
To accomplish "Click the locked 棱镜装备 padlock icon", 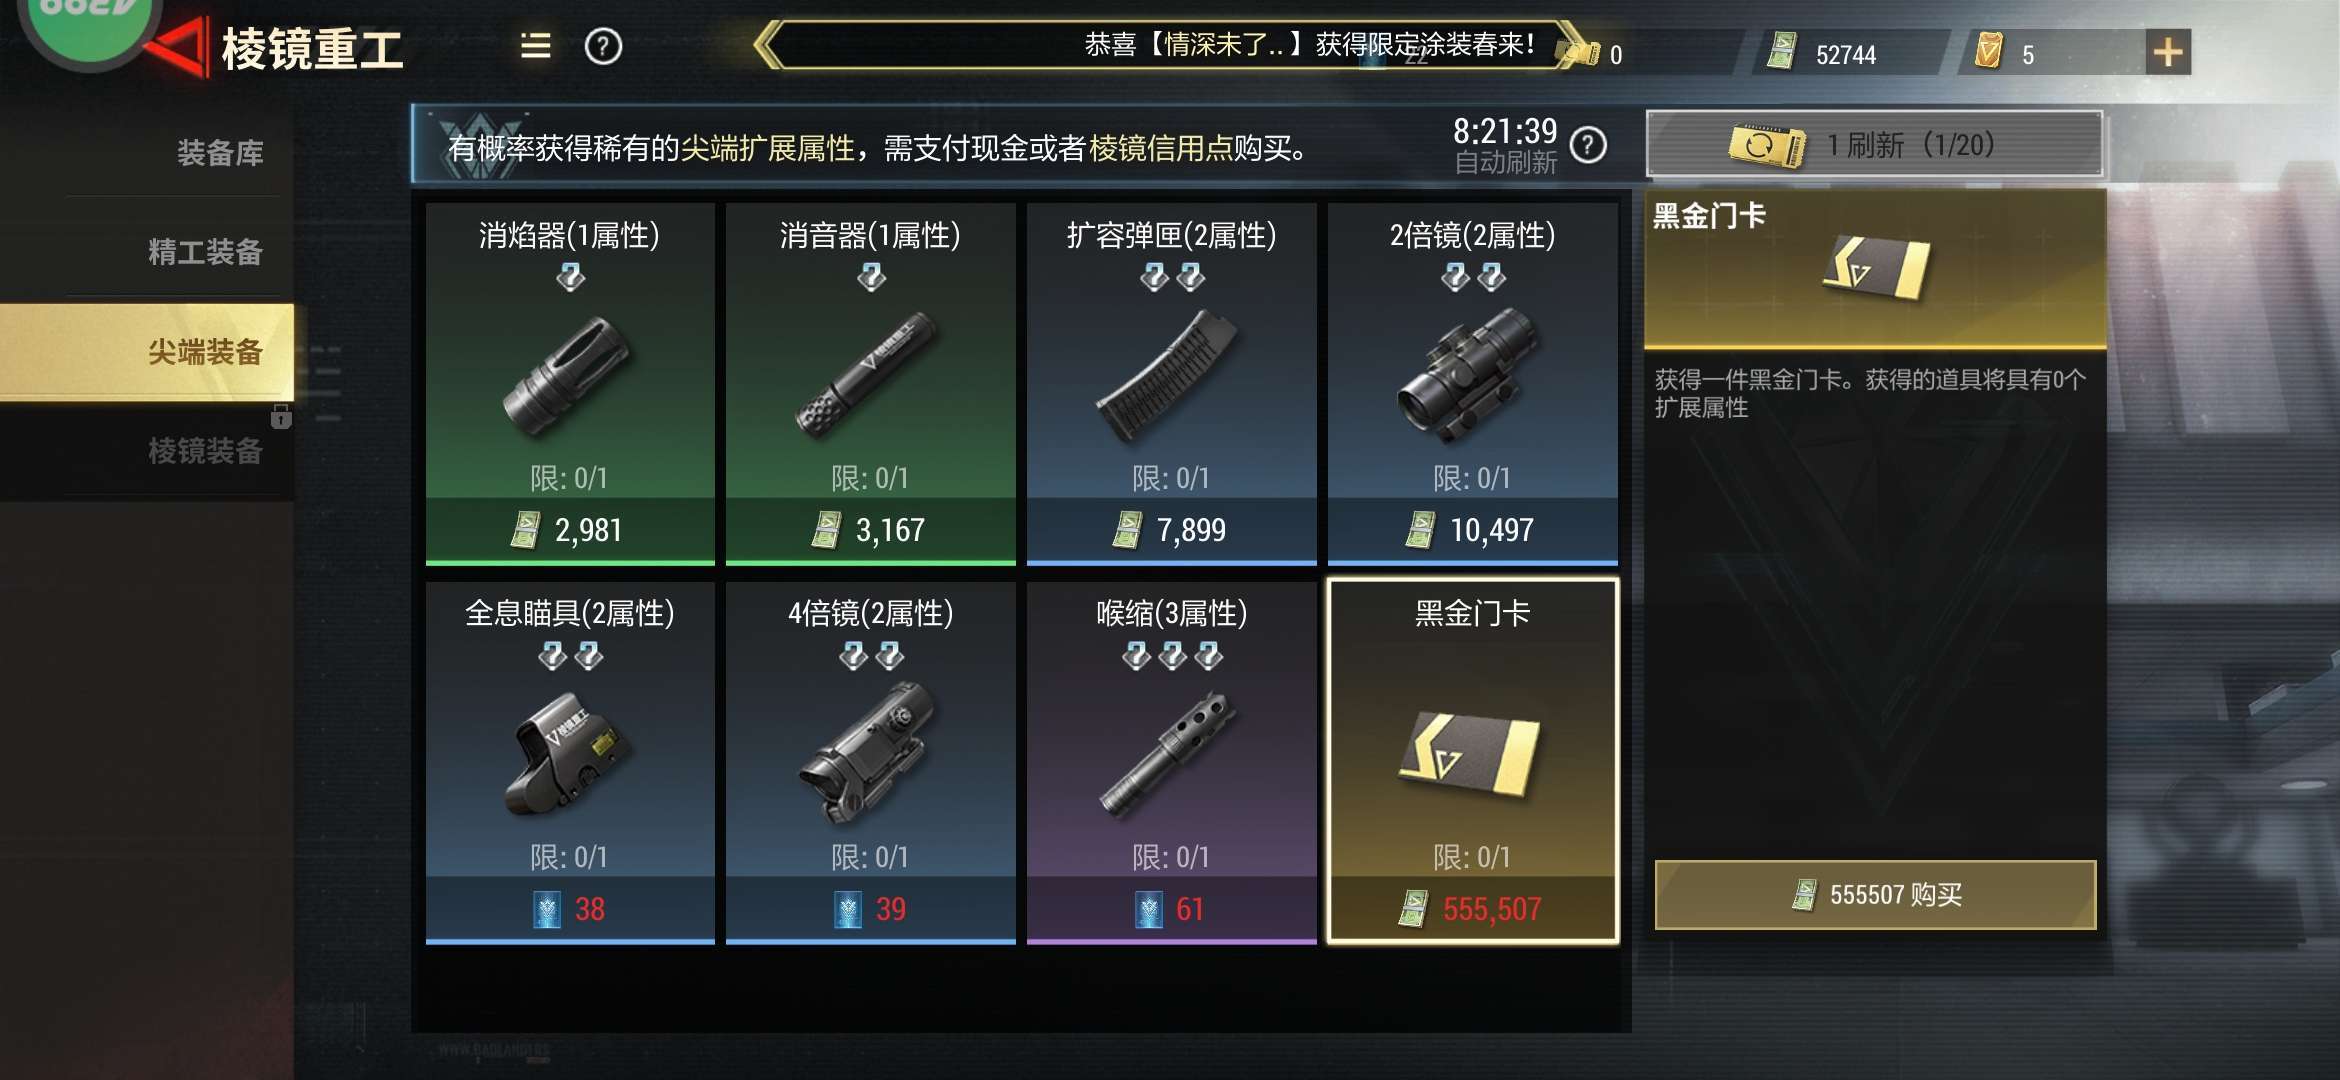I will coord(281,416).
